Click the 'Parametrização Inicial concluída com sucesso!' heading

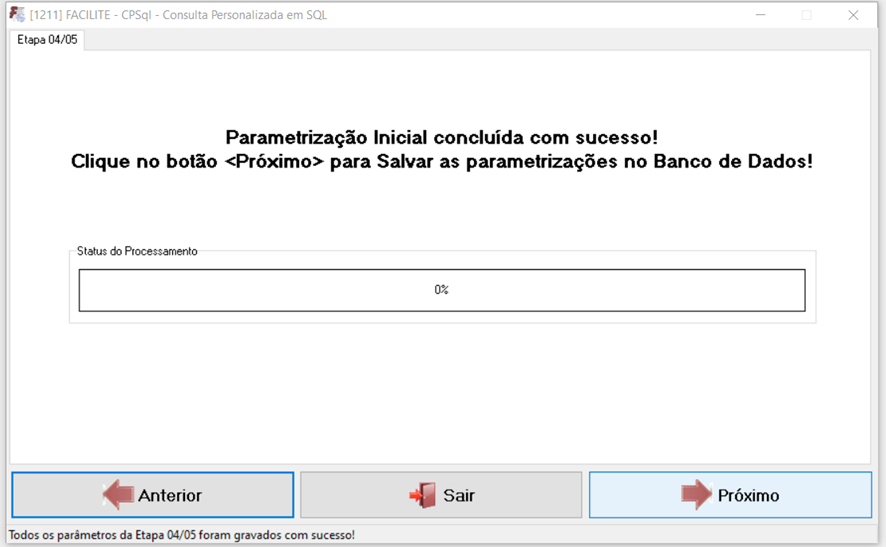442,137
